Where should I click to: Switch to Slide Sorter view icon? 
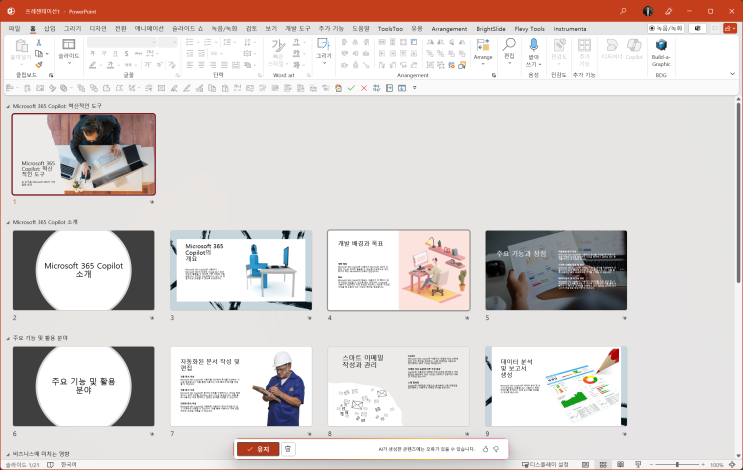[603, 465]
